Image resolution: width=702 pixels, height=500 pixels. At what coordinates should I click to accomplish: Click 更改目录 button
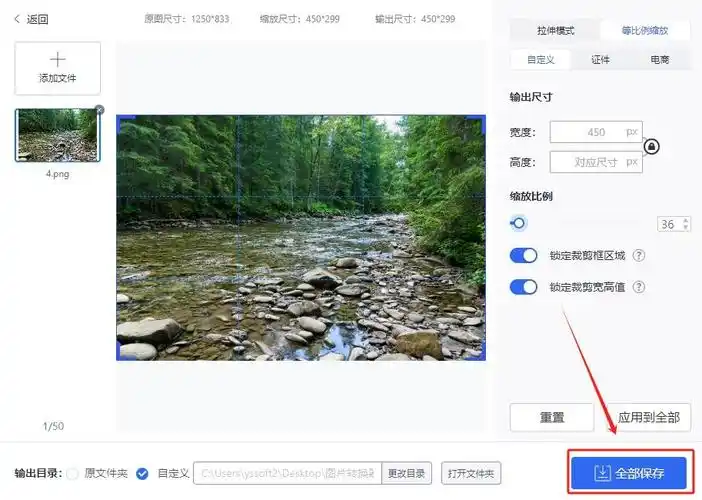[407, 473]
